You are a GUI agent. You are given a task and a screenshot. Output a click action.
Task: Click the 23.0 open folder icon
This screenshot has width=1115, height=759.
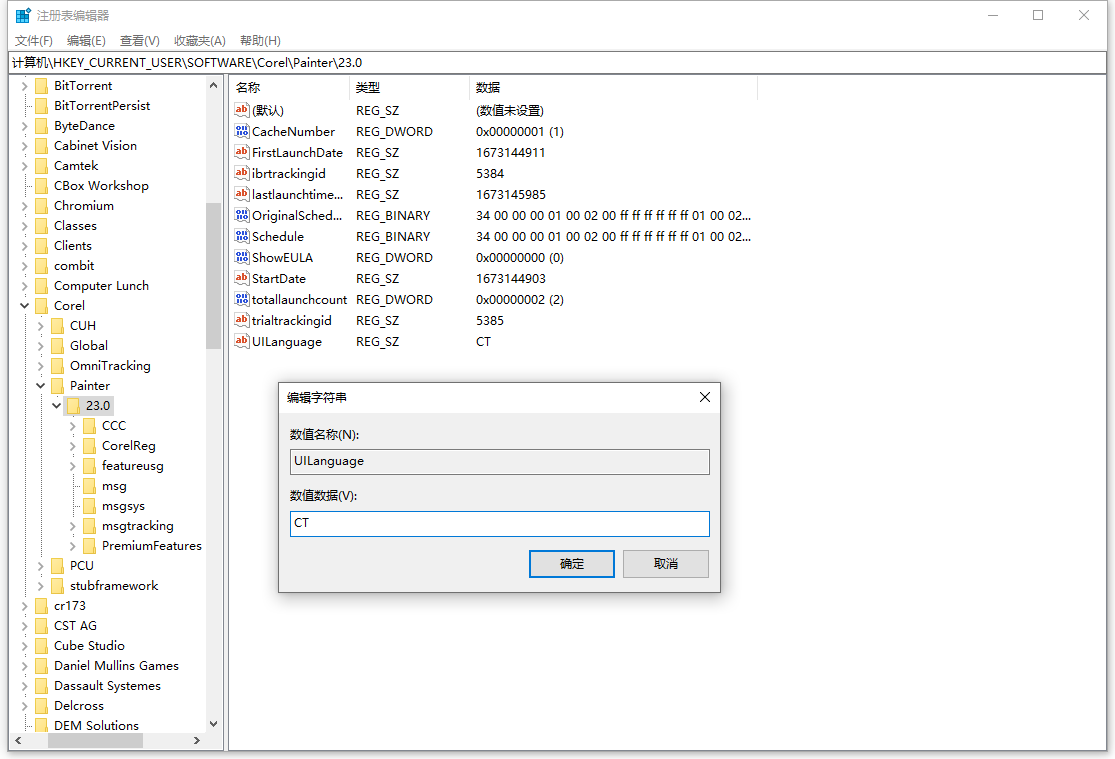[73, 405]
